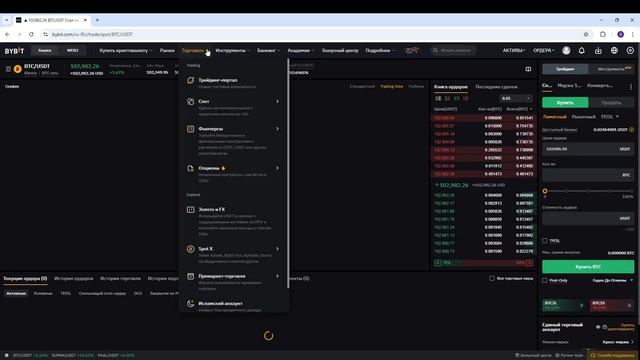This screenshot has width=640, height=360.
Task: Expand the Фьючерсы submenu arrow
Action: click(x=278, y=129)
